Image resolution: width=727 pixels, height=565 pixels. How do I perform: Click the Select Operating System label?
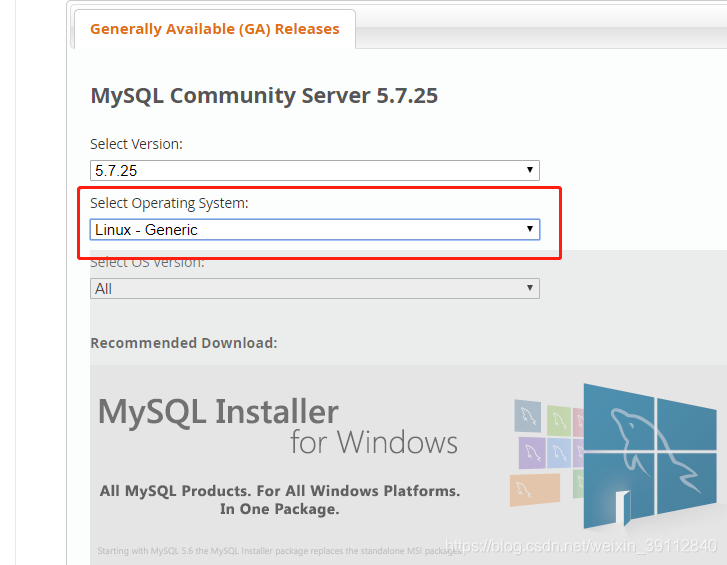click(169, 203)
